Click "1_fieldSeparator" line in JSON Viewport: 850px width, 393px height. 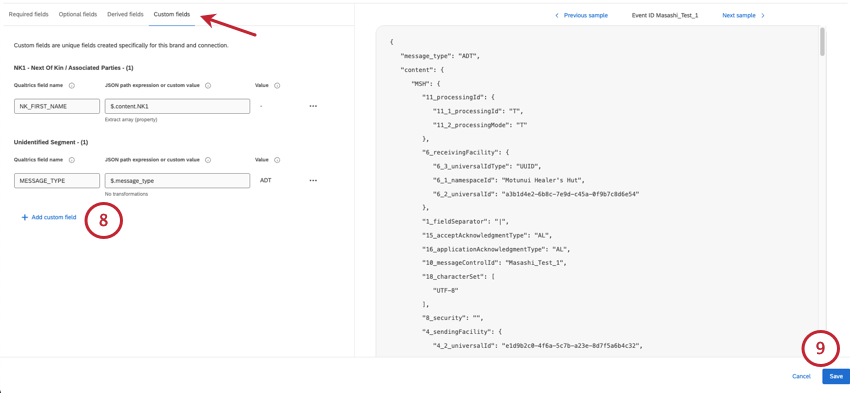click(466, 221)
